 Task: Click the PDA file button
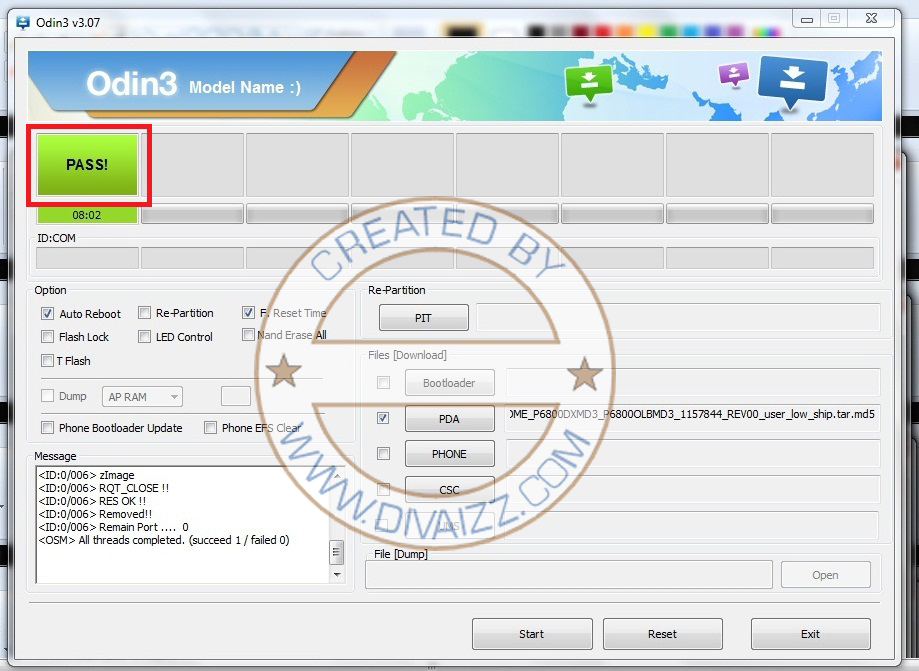click(x=450, y=418)
